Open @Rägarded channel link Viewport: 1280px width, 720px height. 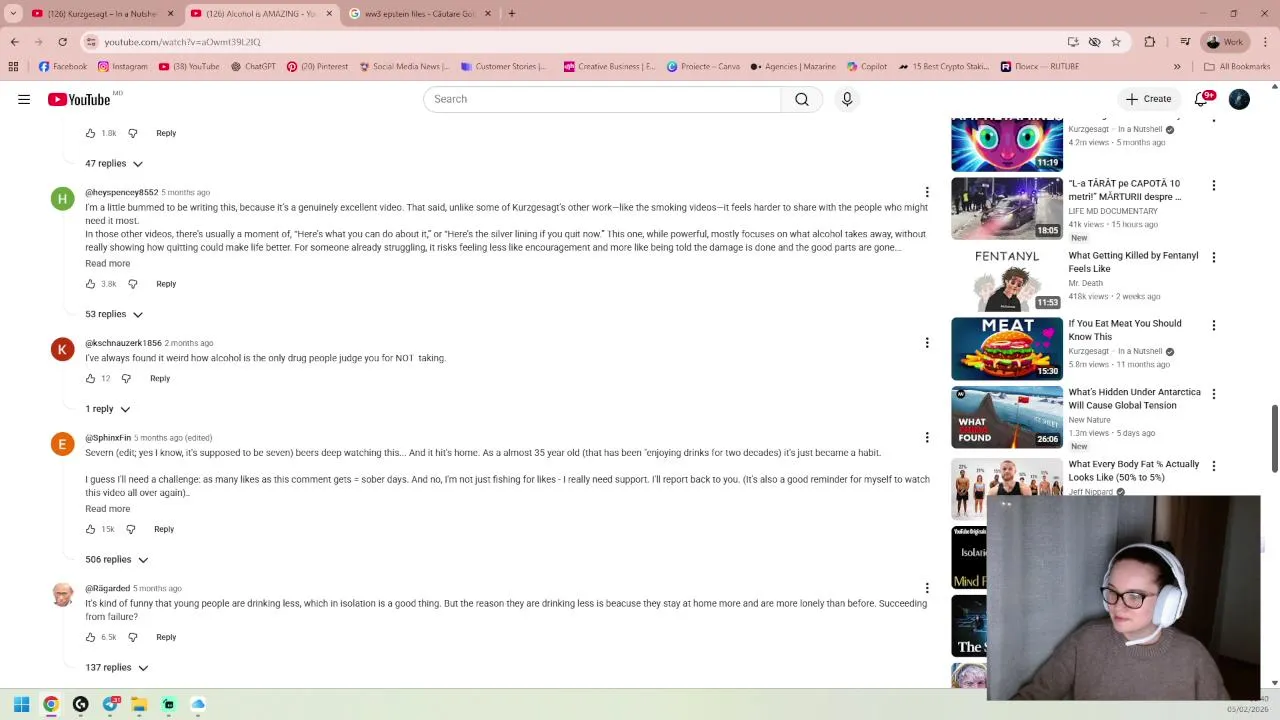[107, 588]
